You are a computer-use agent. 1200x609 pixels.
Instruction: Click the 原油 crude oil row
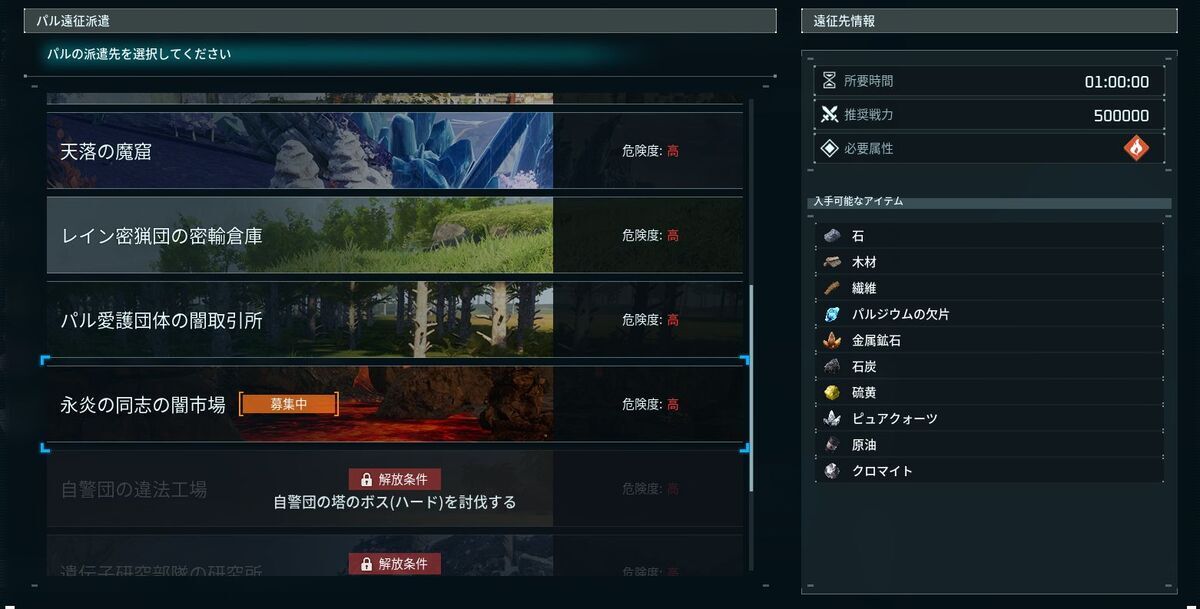coord(990,444)
